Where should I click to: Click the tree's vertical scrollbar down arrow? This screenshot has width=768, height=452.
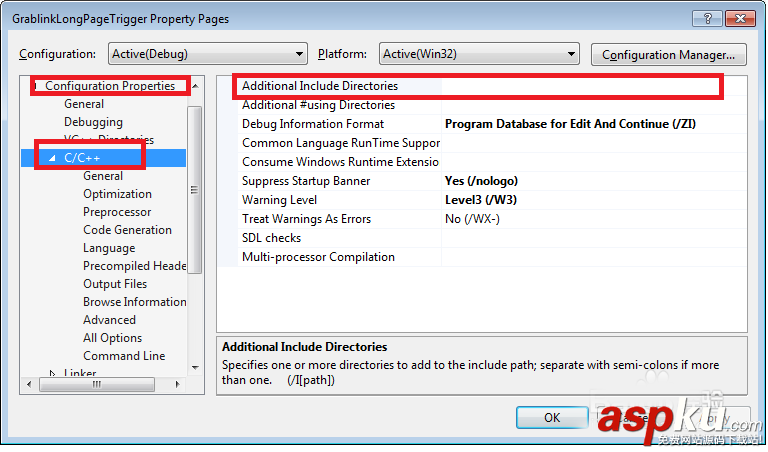pos(195,367)
